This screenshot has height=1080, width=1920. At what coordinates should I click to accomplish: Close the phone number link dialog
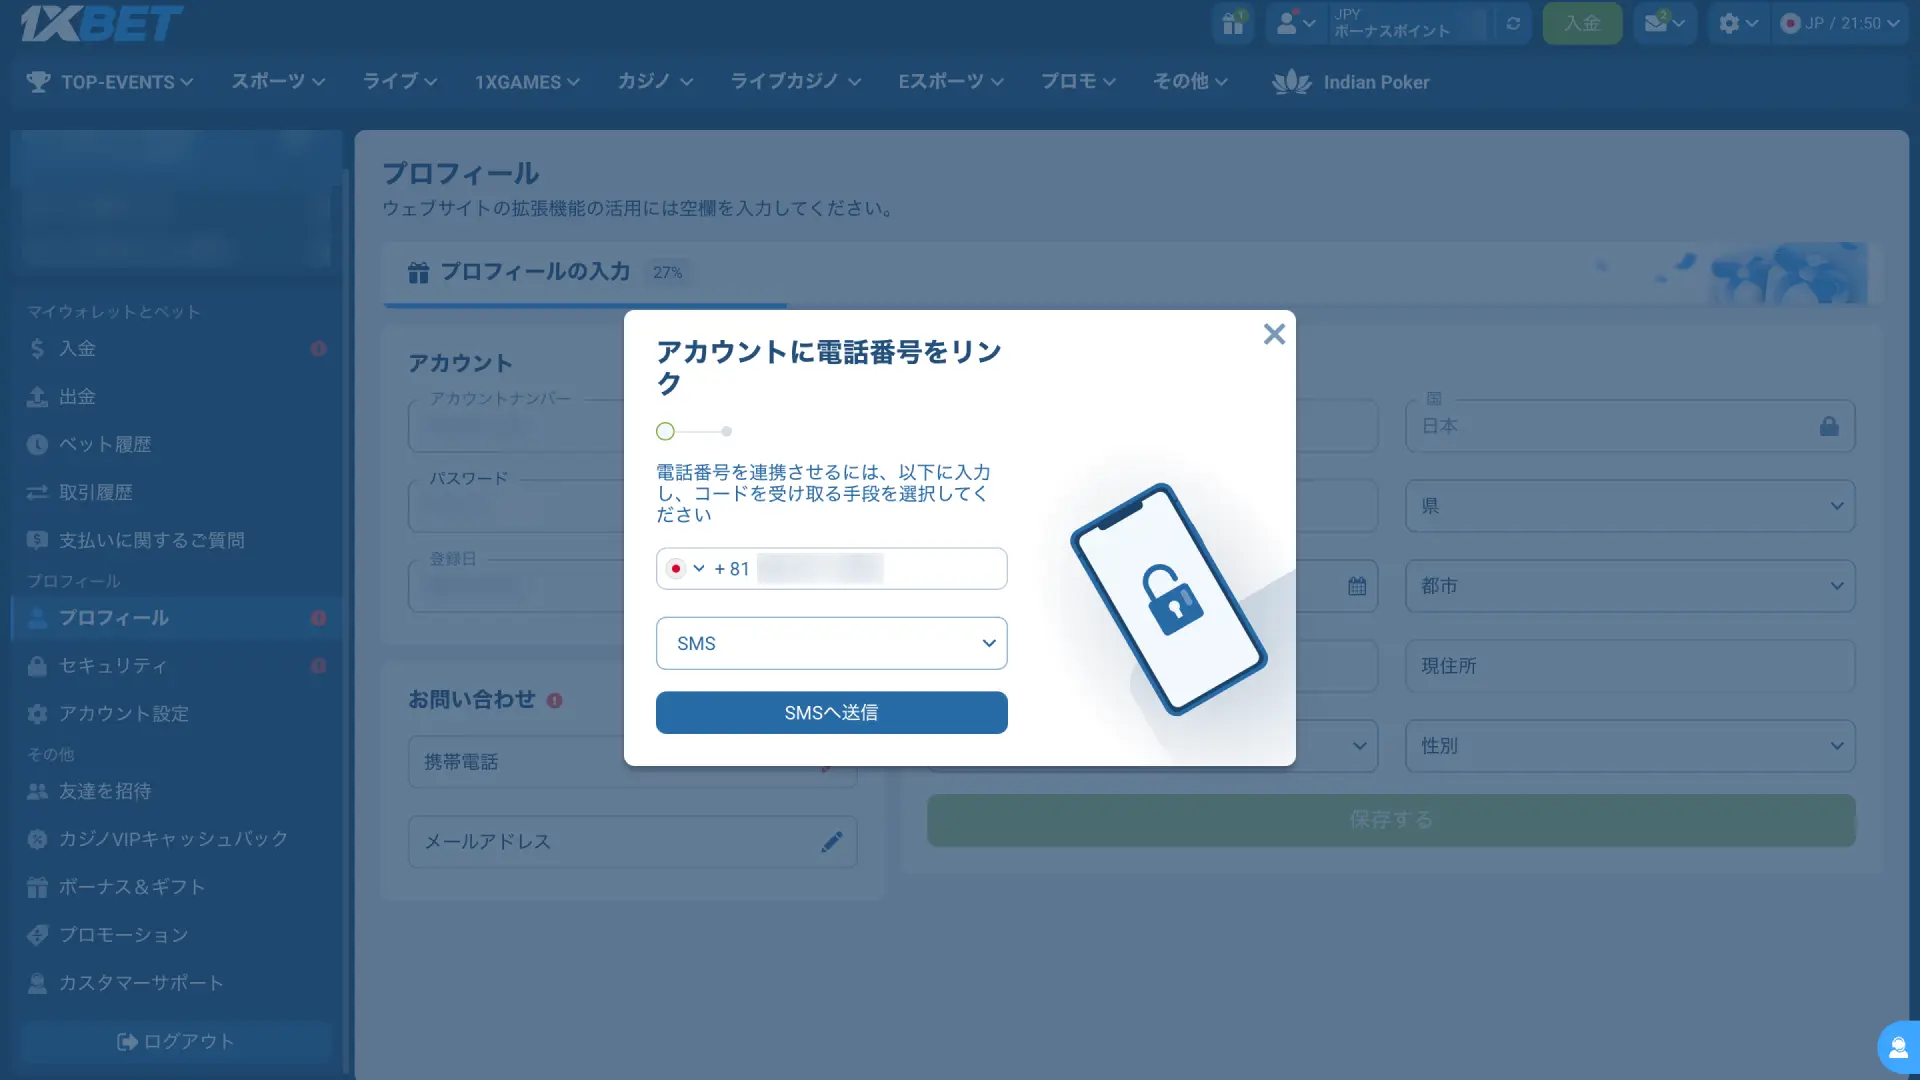click(x=1274, y=334)
